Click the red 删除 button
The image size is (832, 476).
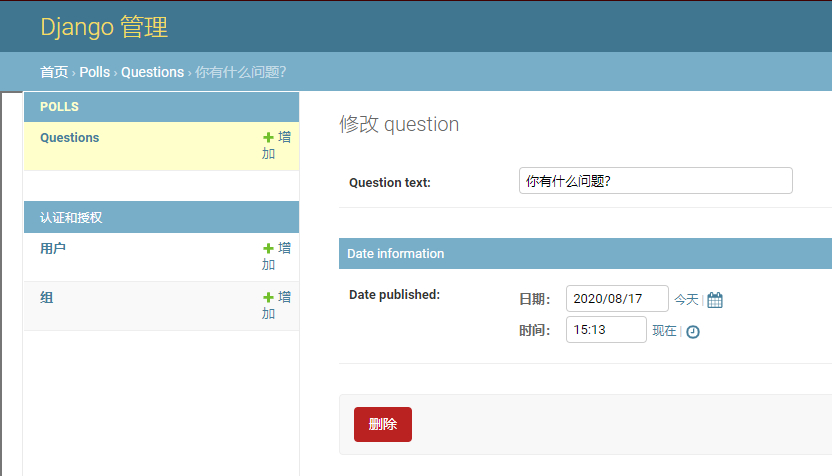coord(383,424)
